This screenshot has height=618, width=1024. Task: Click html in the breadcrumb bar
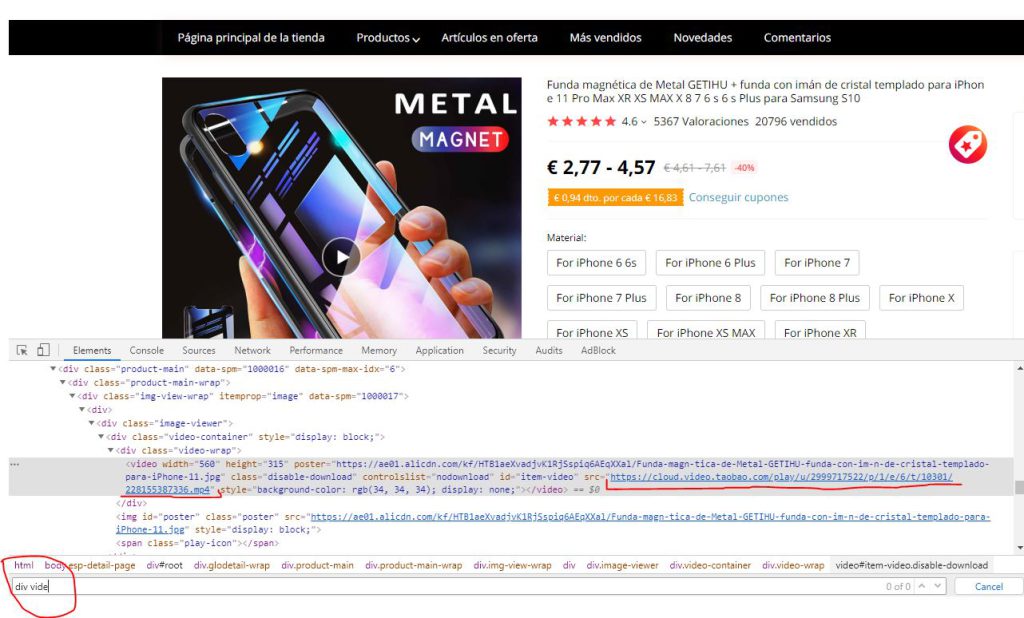point(24,565)
